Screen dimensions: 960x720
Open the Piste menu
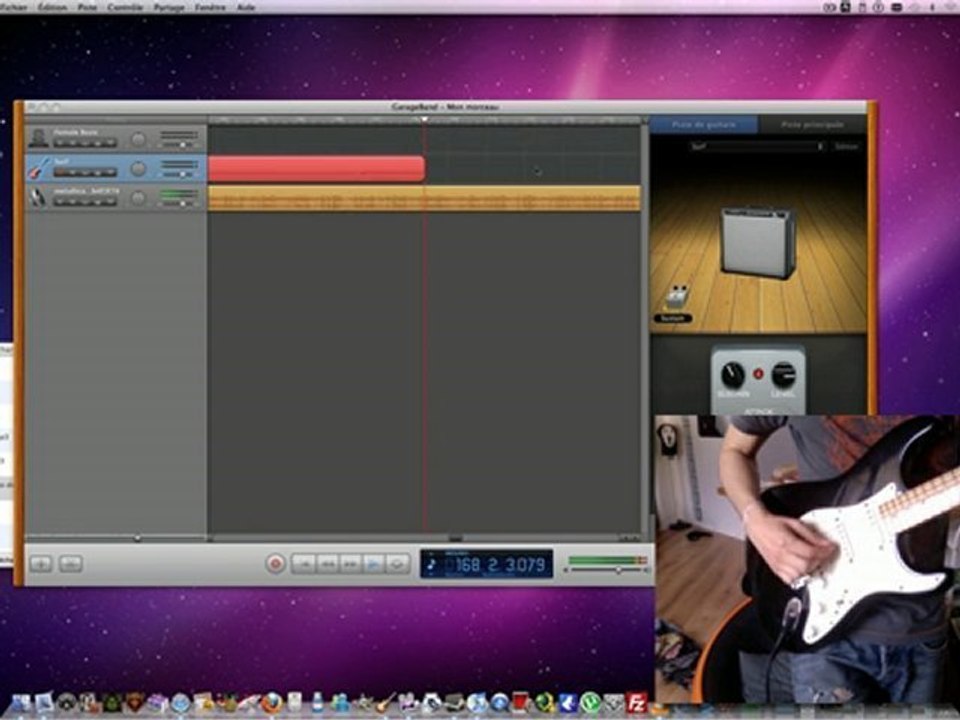(x=88, y=7)
